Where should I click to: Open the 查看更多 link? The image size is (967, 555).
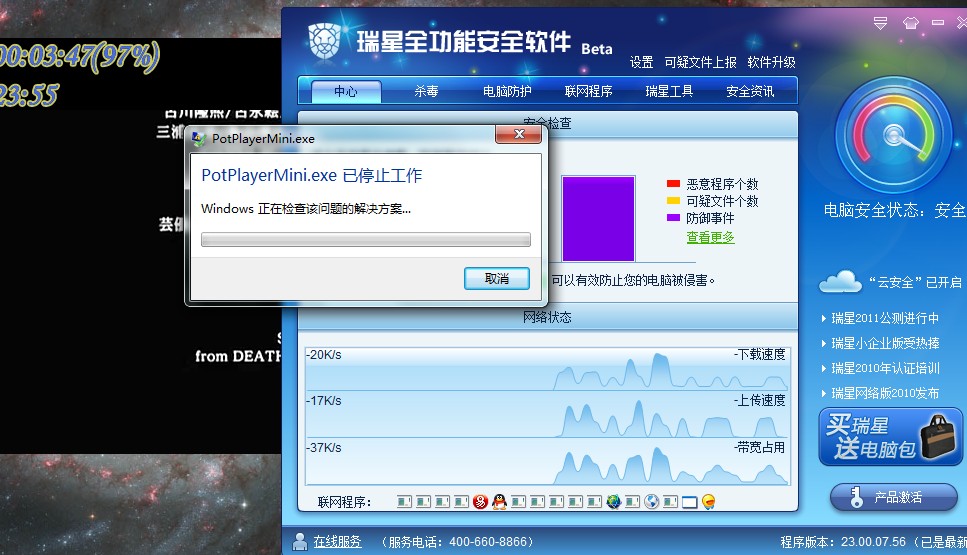[710, 237]
